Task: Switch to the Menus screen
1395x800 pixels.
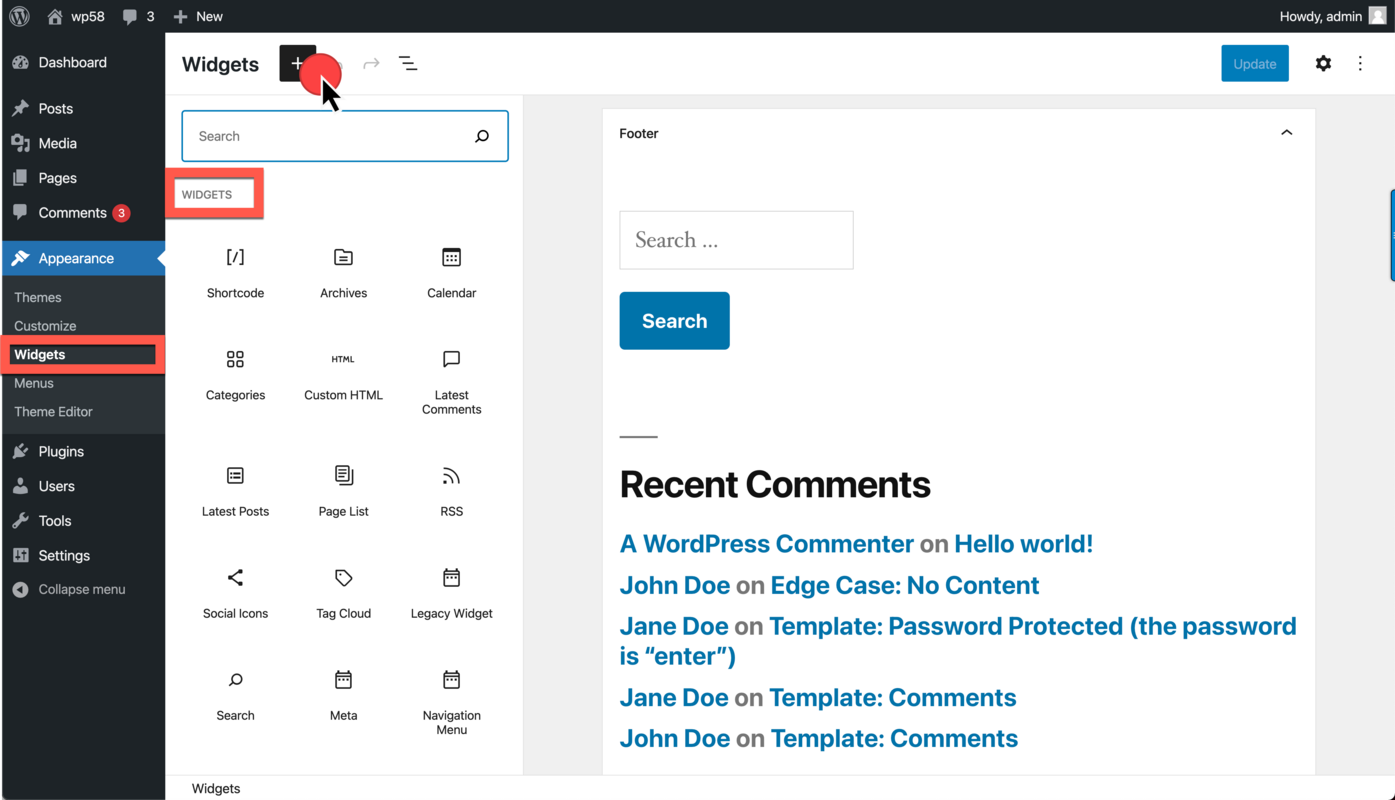Action: 33,382
